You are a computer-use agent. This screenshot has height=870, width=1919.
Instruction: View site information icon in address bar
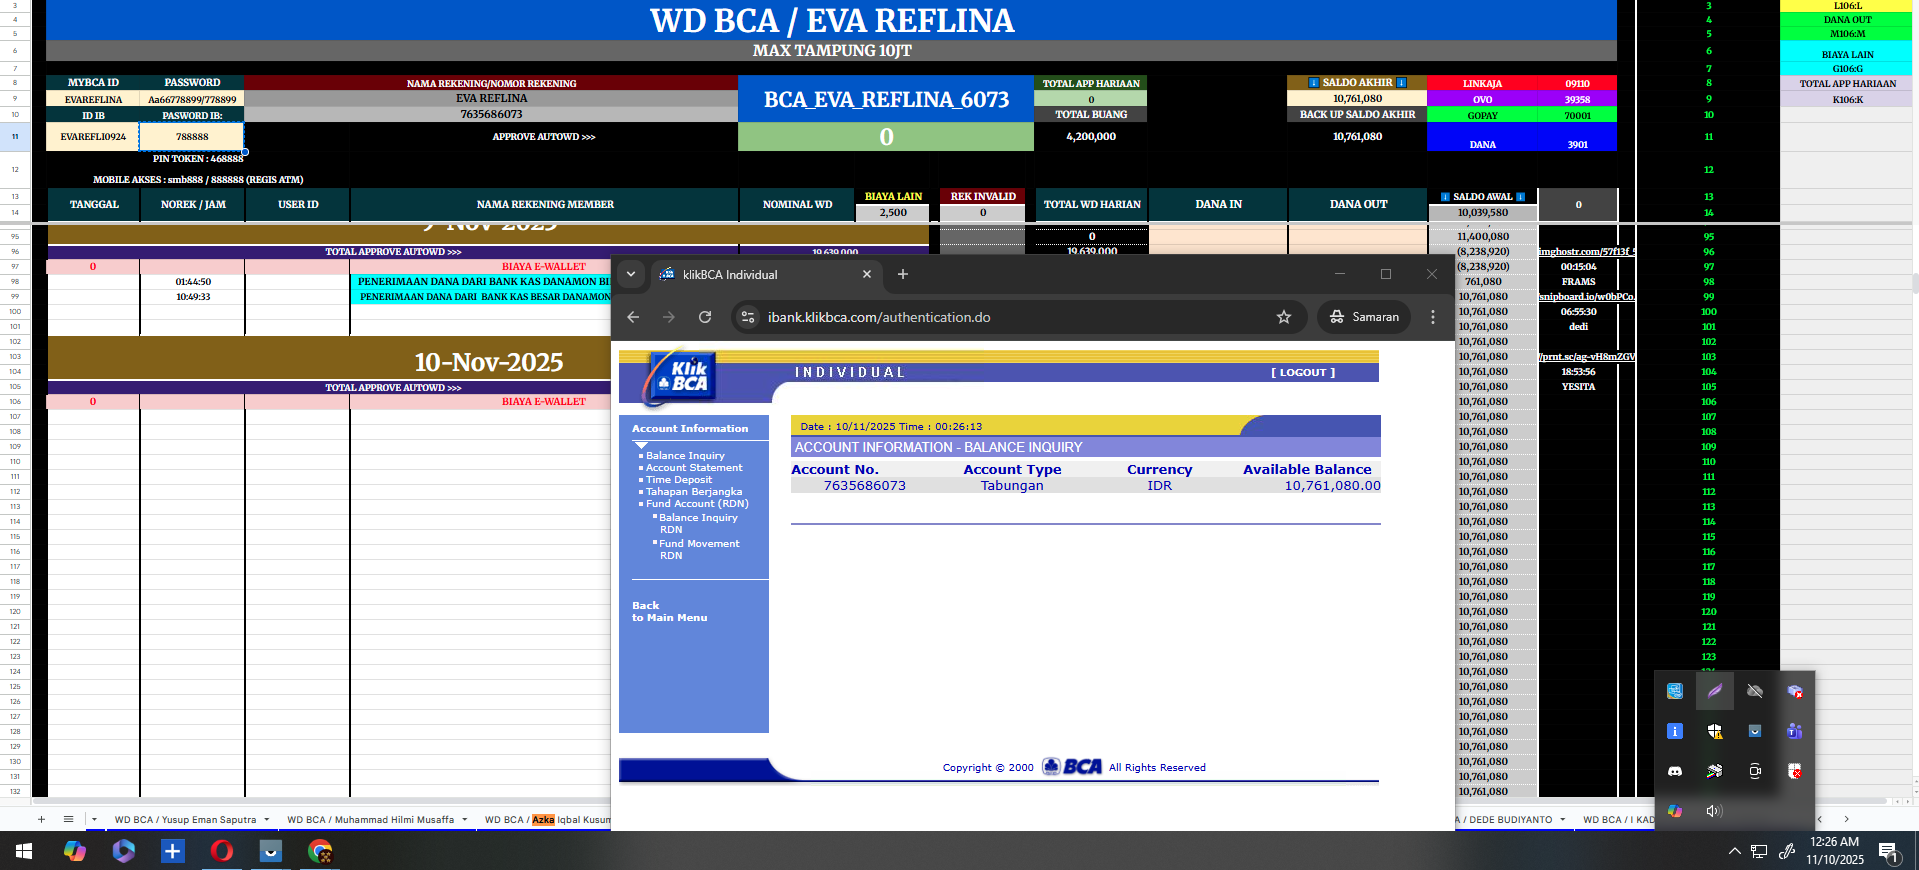(x=748, y=317)
